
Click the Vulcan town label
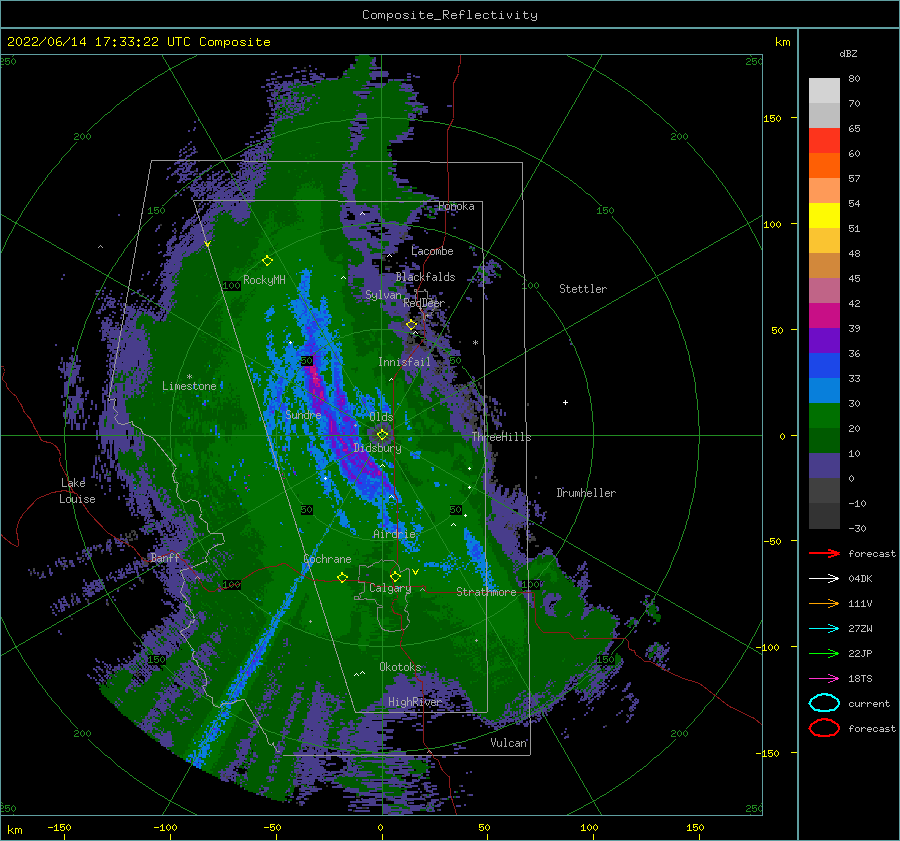(509, 743)
